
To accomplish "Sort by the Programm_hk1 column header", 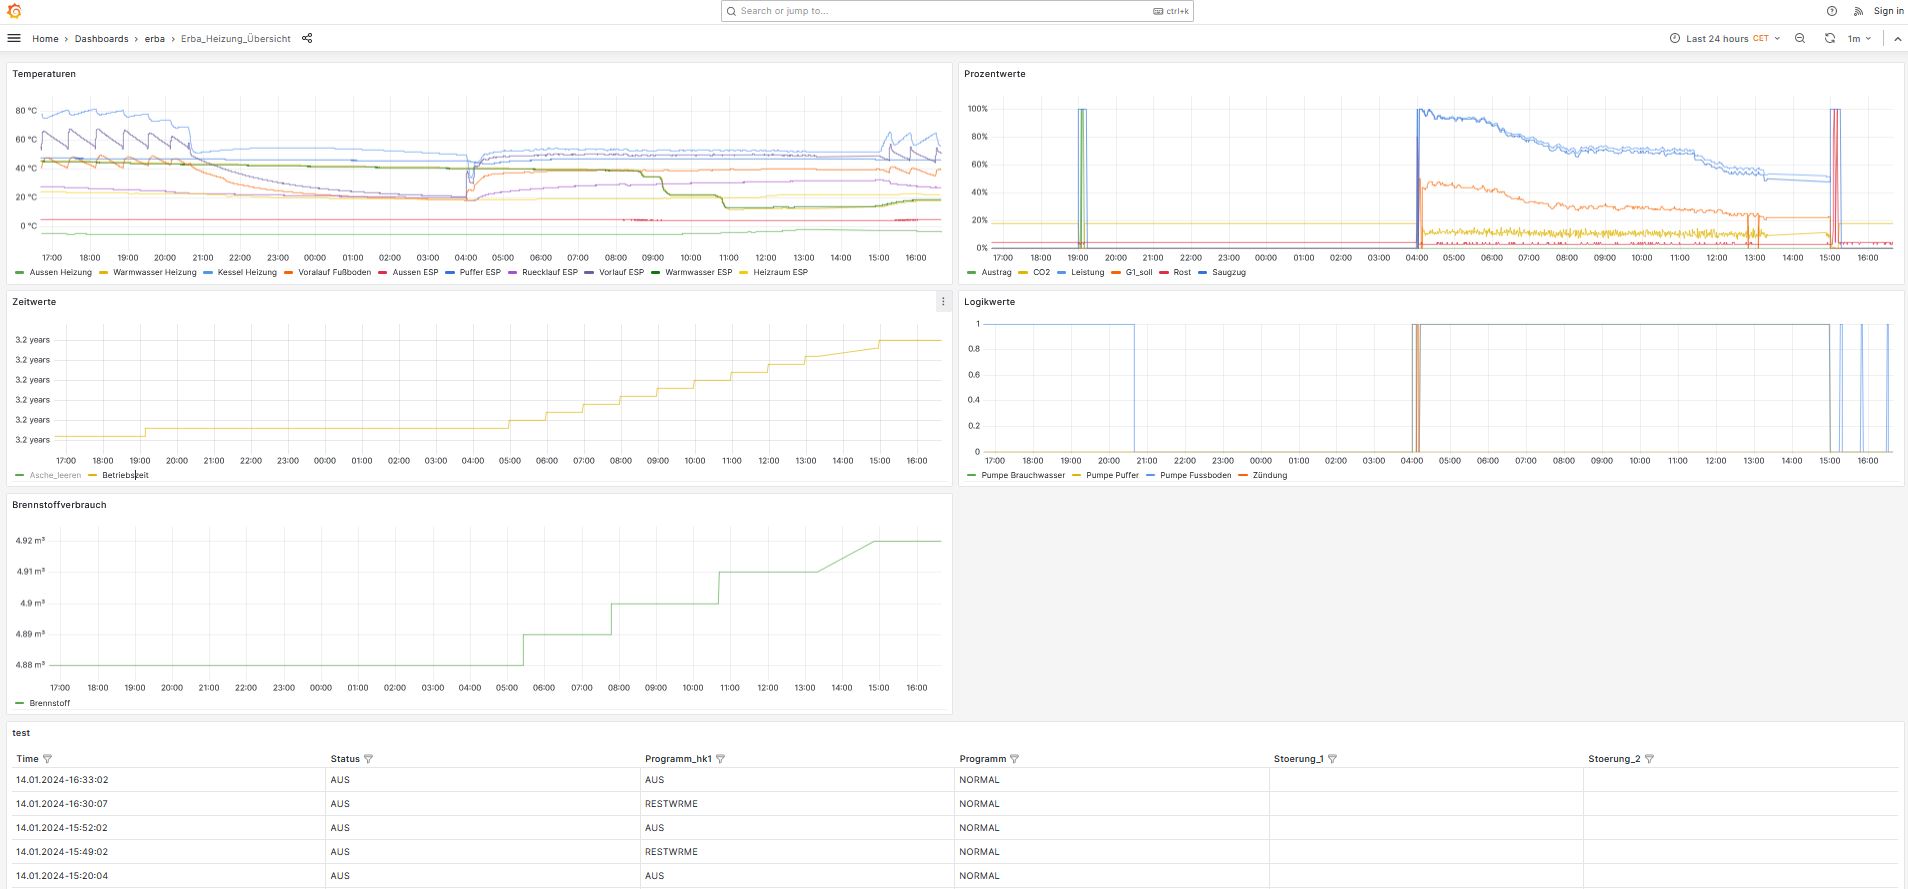I will 678,759.
